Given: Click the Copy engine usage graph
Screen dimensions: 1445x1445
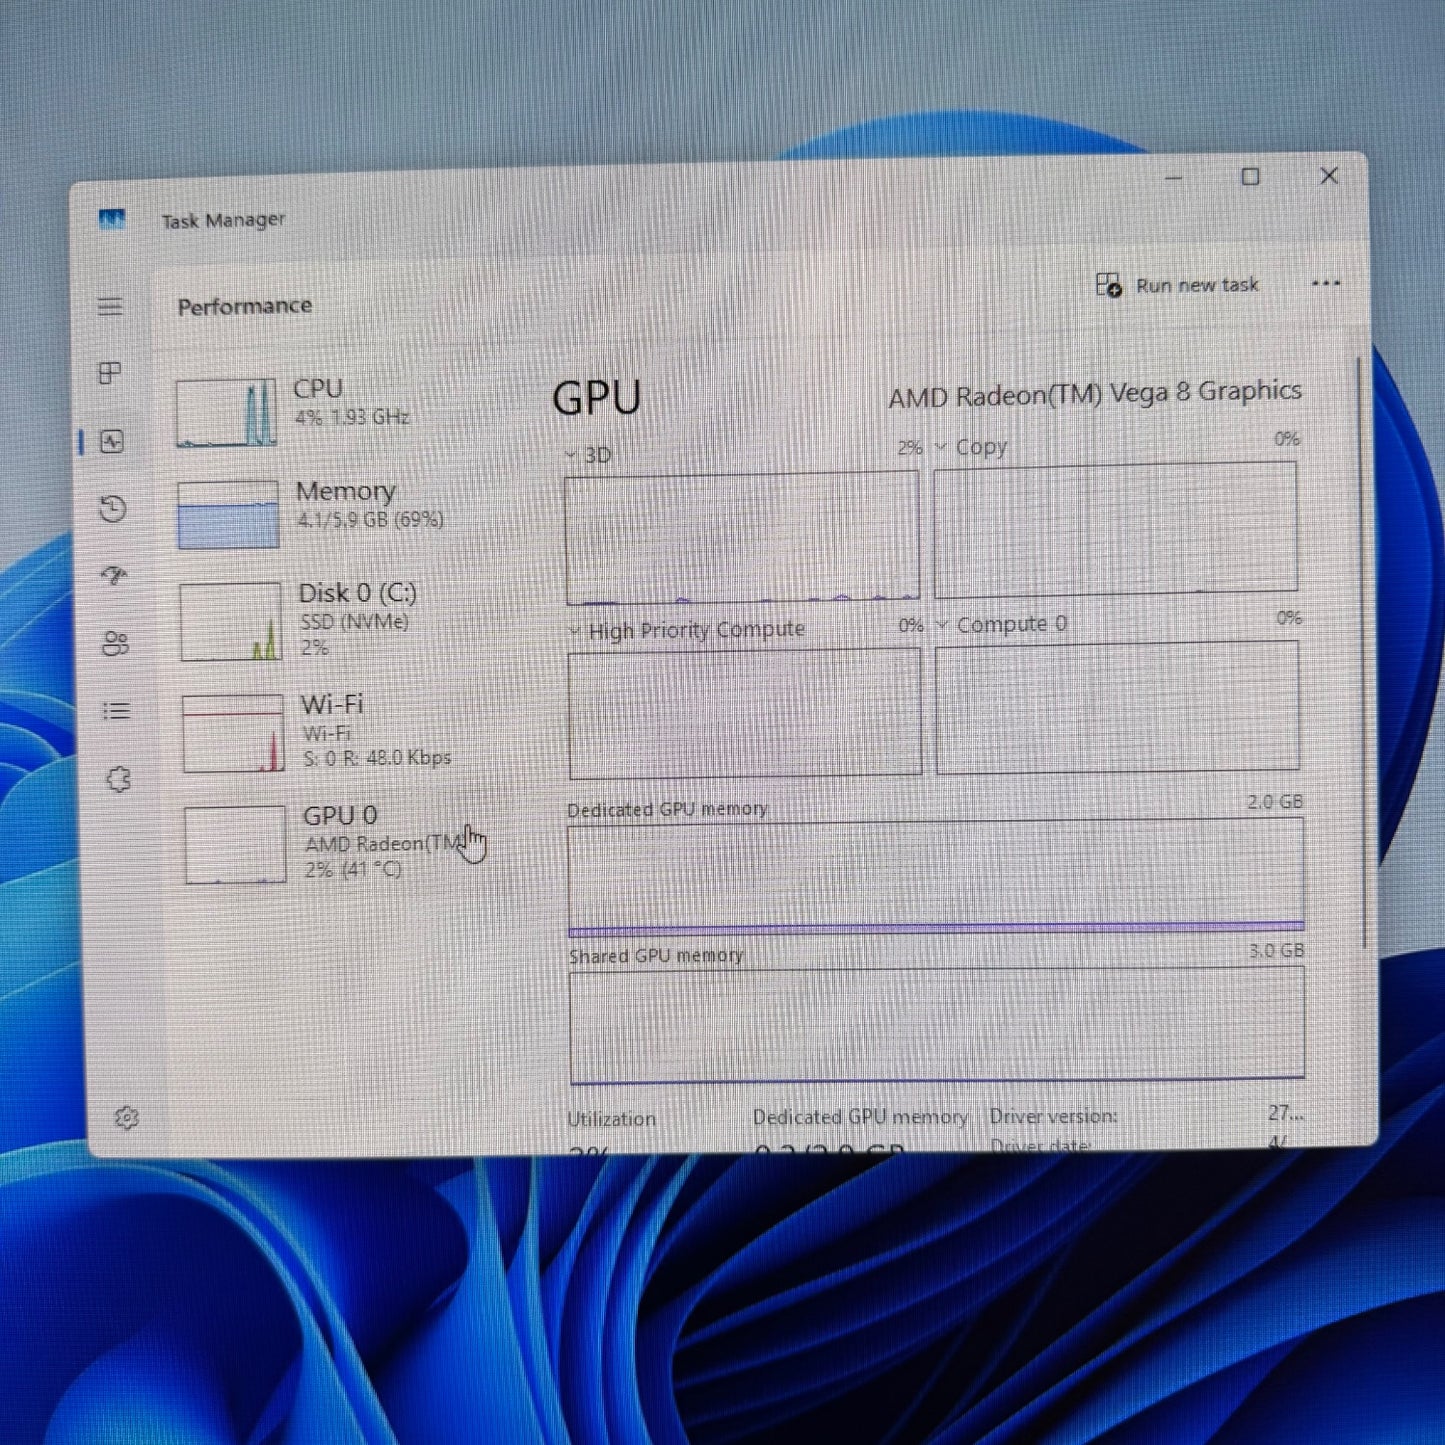Looking at the screenshot, I should [x=1116, y=529].
